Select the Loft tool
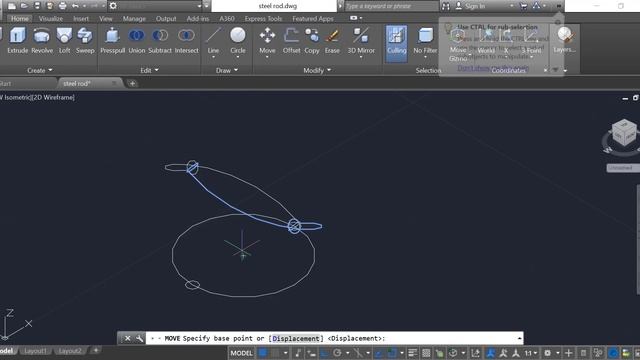 point(64,40)
